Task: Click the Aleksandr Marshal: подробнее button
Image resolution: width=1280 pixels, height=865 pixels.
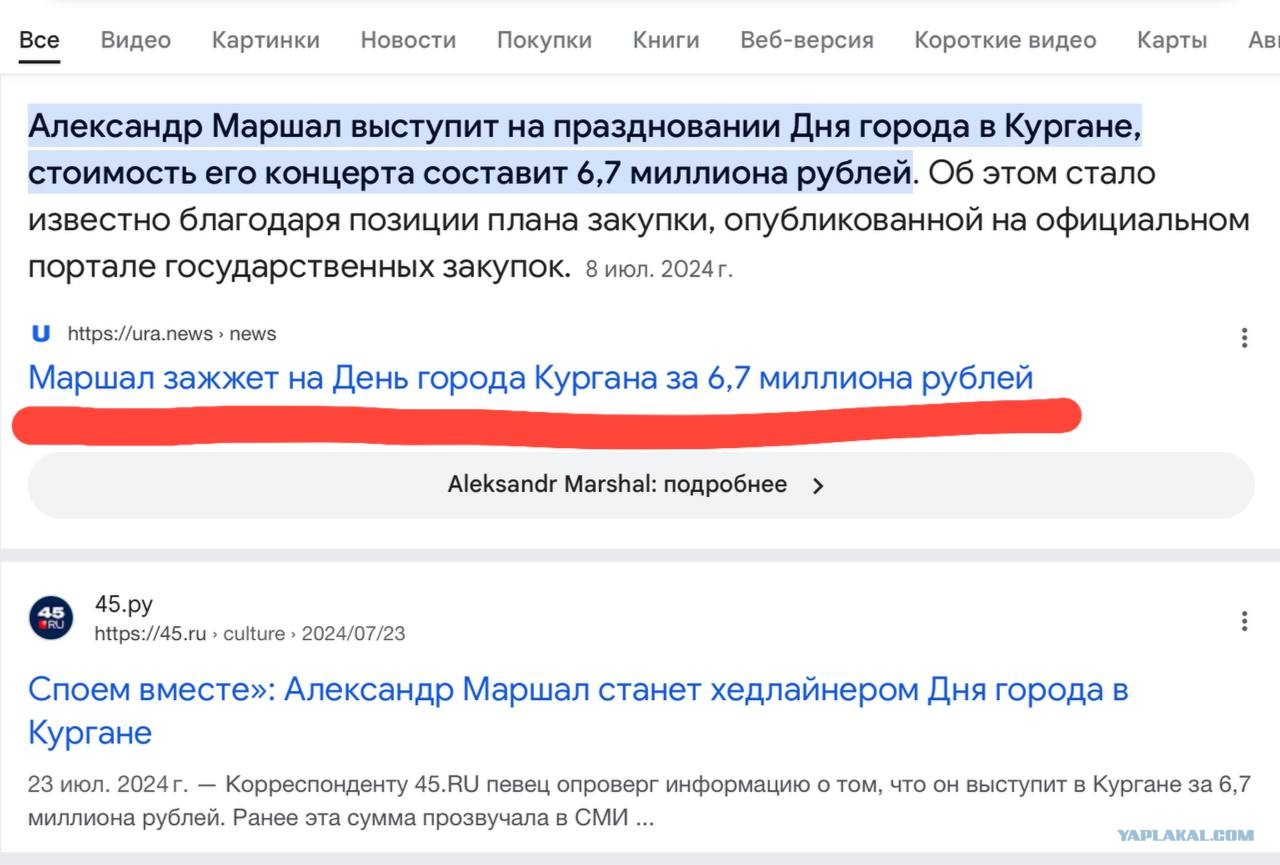Action: click(640, 485)
